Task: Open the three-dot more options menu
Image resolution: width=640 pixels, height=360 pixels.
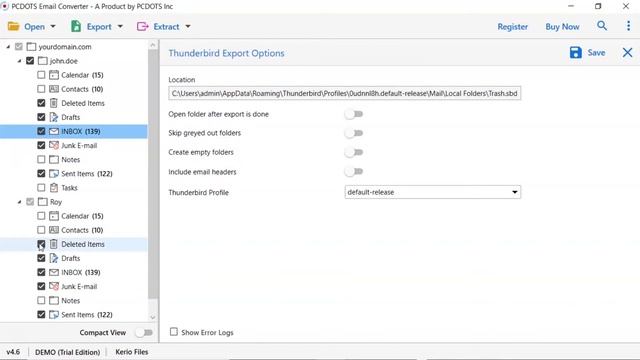Action: coord(628,26)
